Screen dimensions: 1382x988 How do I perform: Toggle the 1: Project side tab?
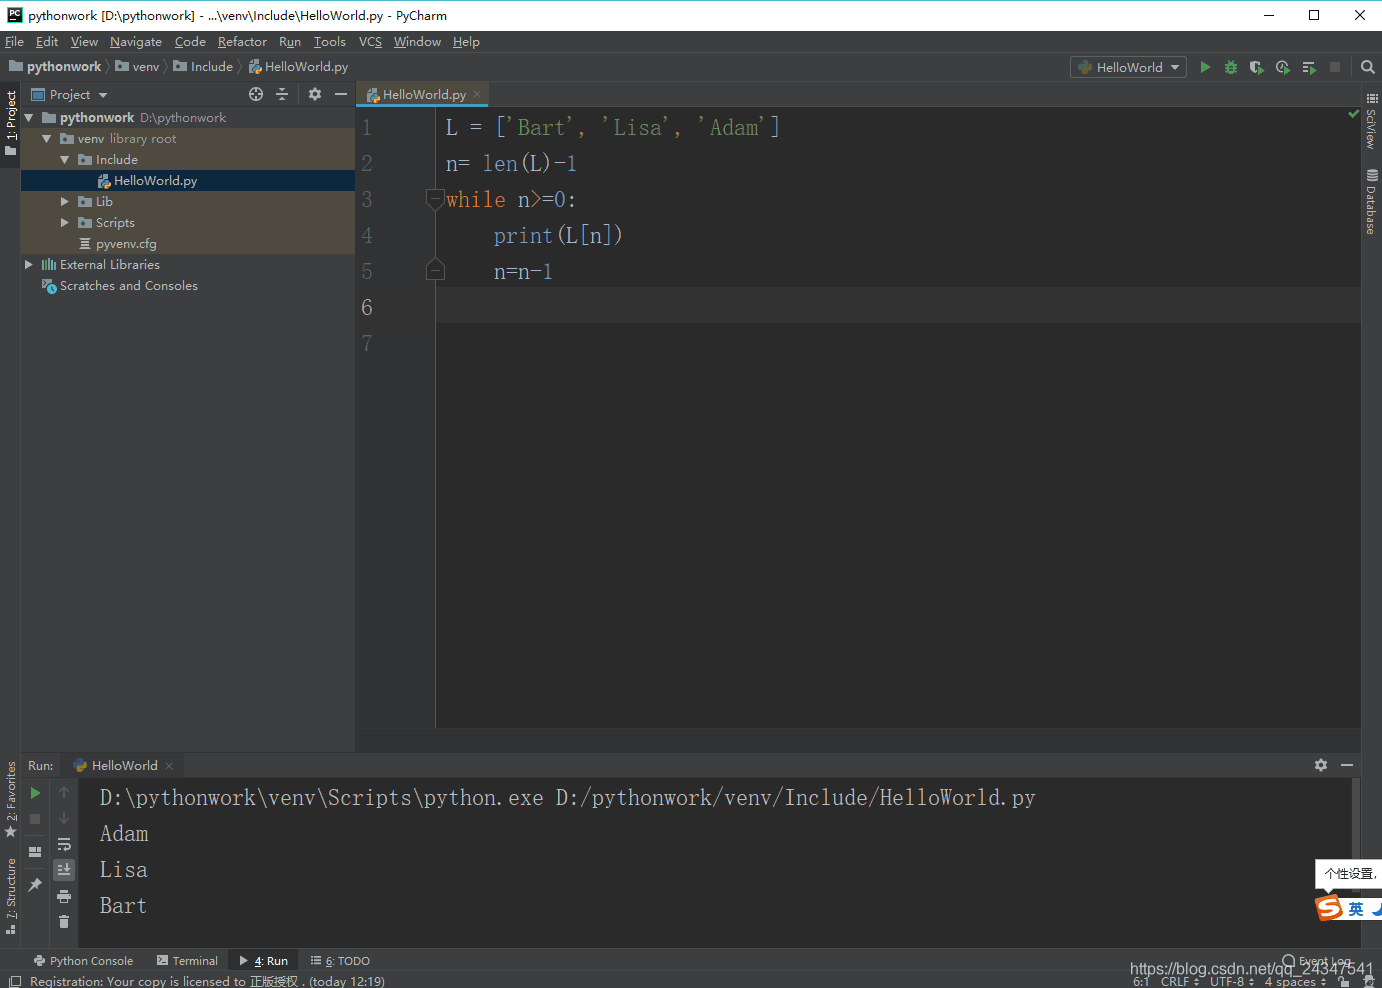click(x=11, y=124)
